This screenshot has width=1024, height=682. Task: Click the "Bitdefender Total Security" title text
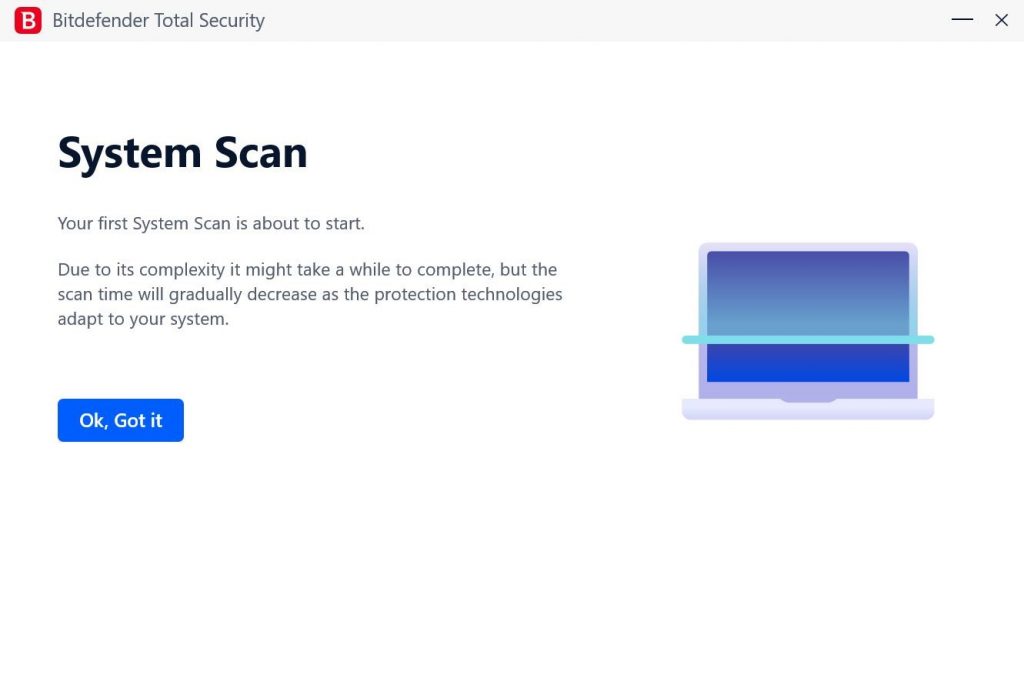(160, 20)
